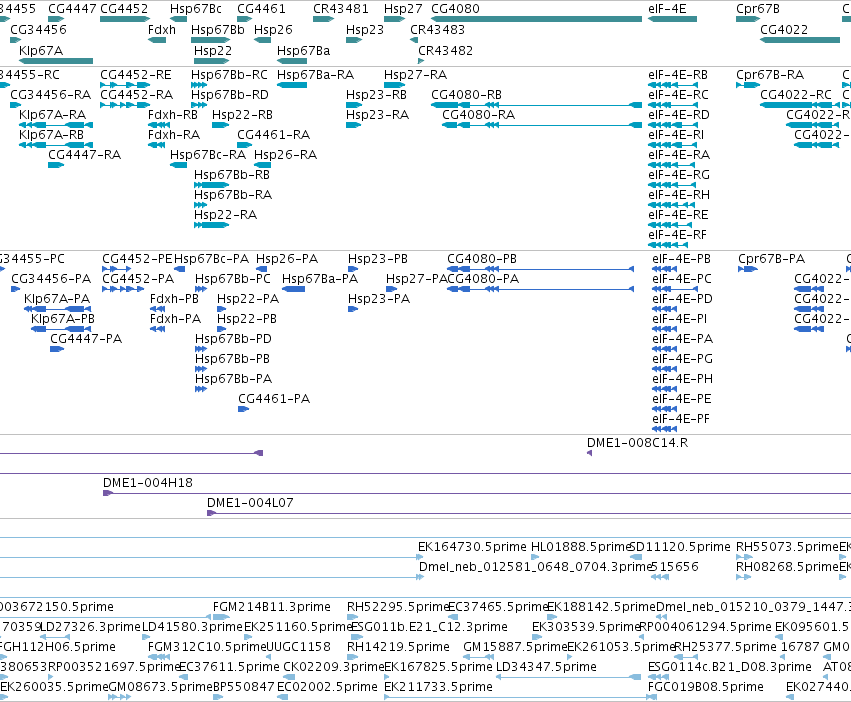
Task: Select EST label FGM214B11.3prime
Action: point(271,606)
